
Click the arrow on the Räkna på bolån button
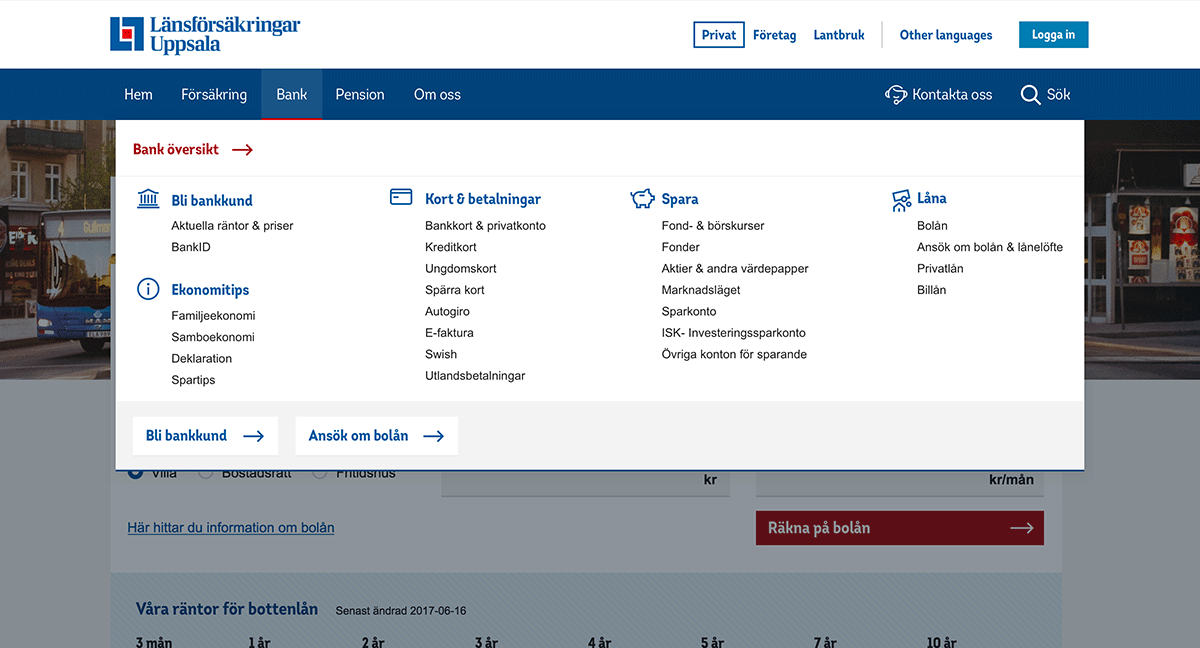point(1022,527)
